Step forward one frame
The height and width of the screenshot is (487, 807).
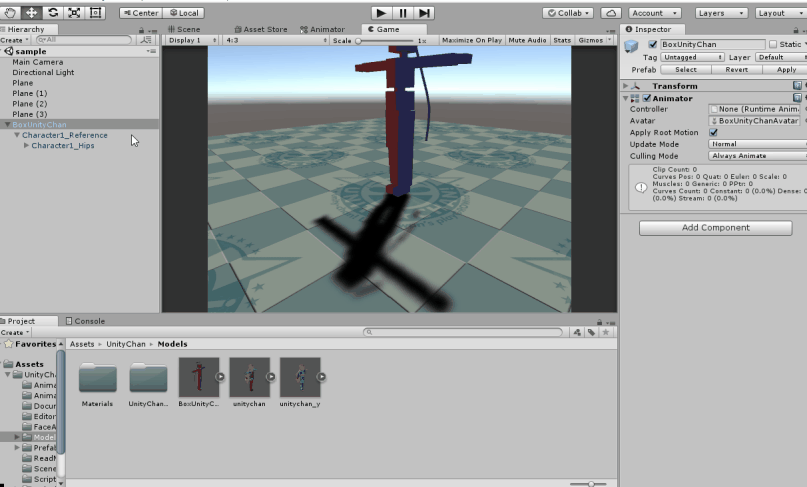tap(424, 13)
